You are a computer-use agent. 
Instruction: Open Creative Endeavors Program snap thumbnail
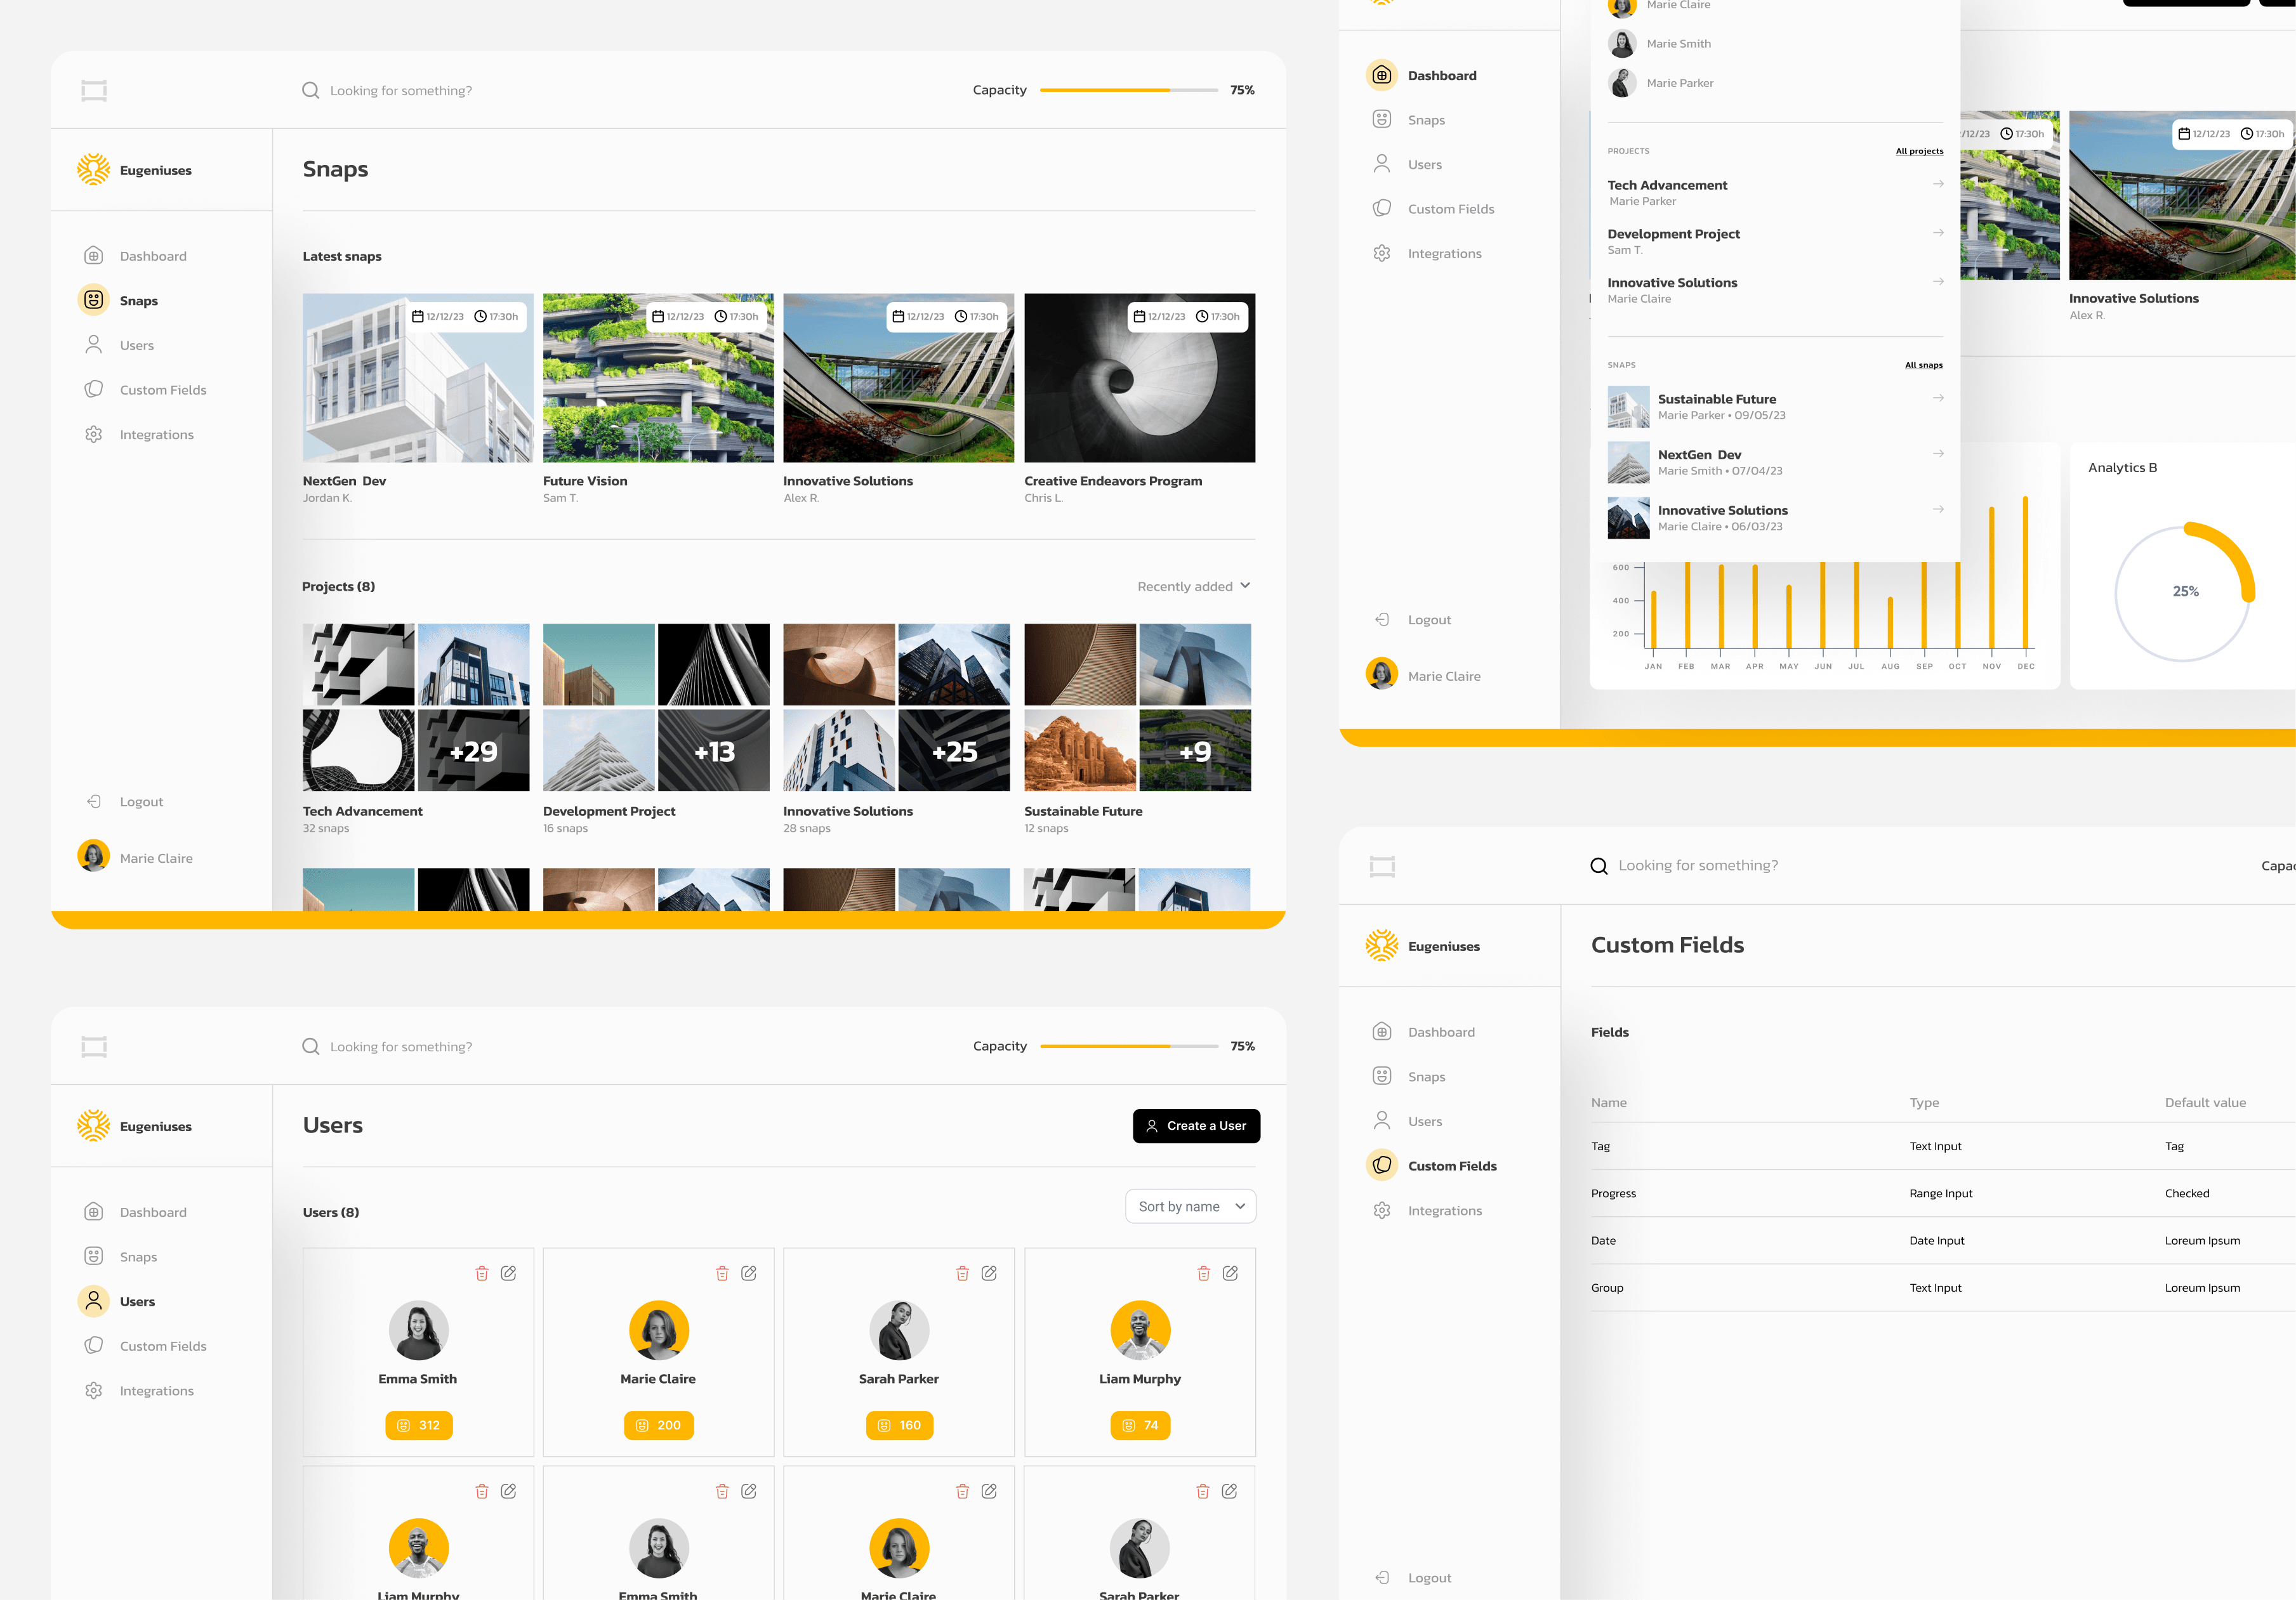(1139, 378)
